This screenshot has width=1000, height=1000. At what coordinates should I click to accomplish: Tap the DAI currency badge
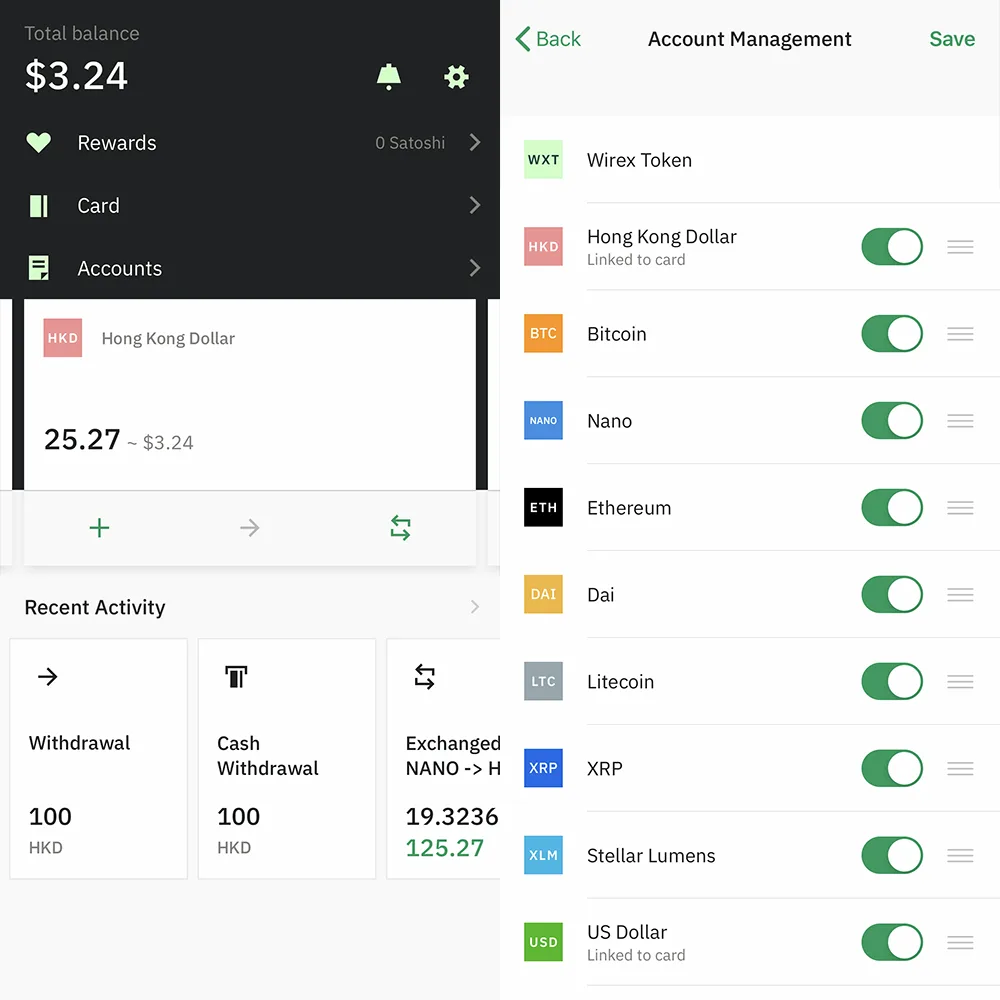(543, 594)
